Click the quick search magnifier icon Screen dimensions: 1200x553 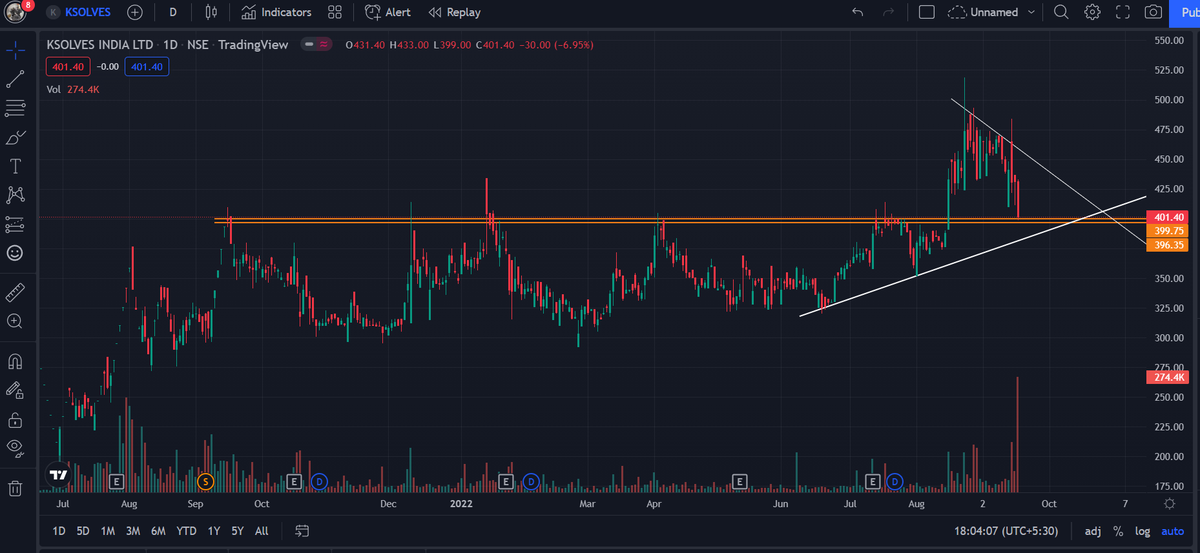(1062, 12)
